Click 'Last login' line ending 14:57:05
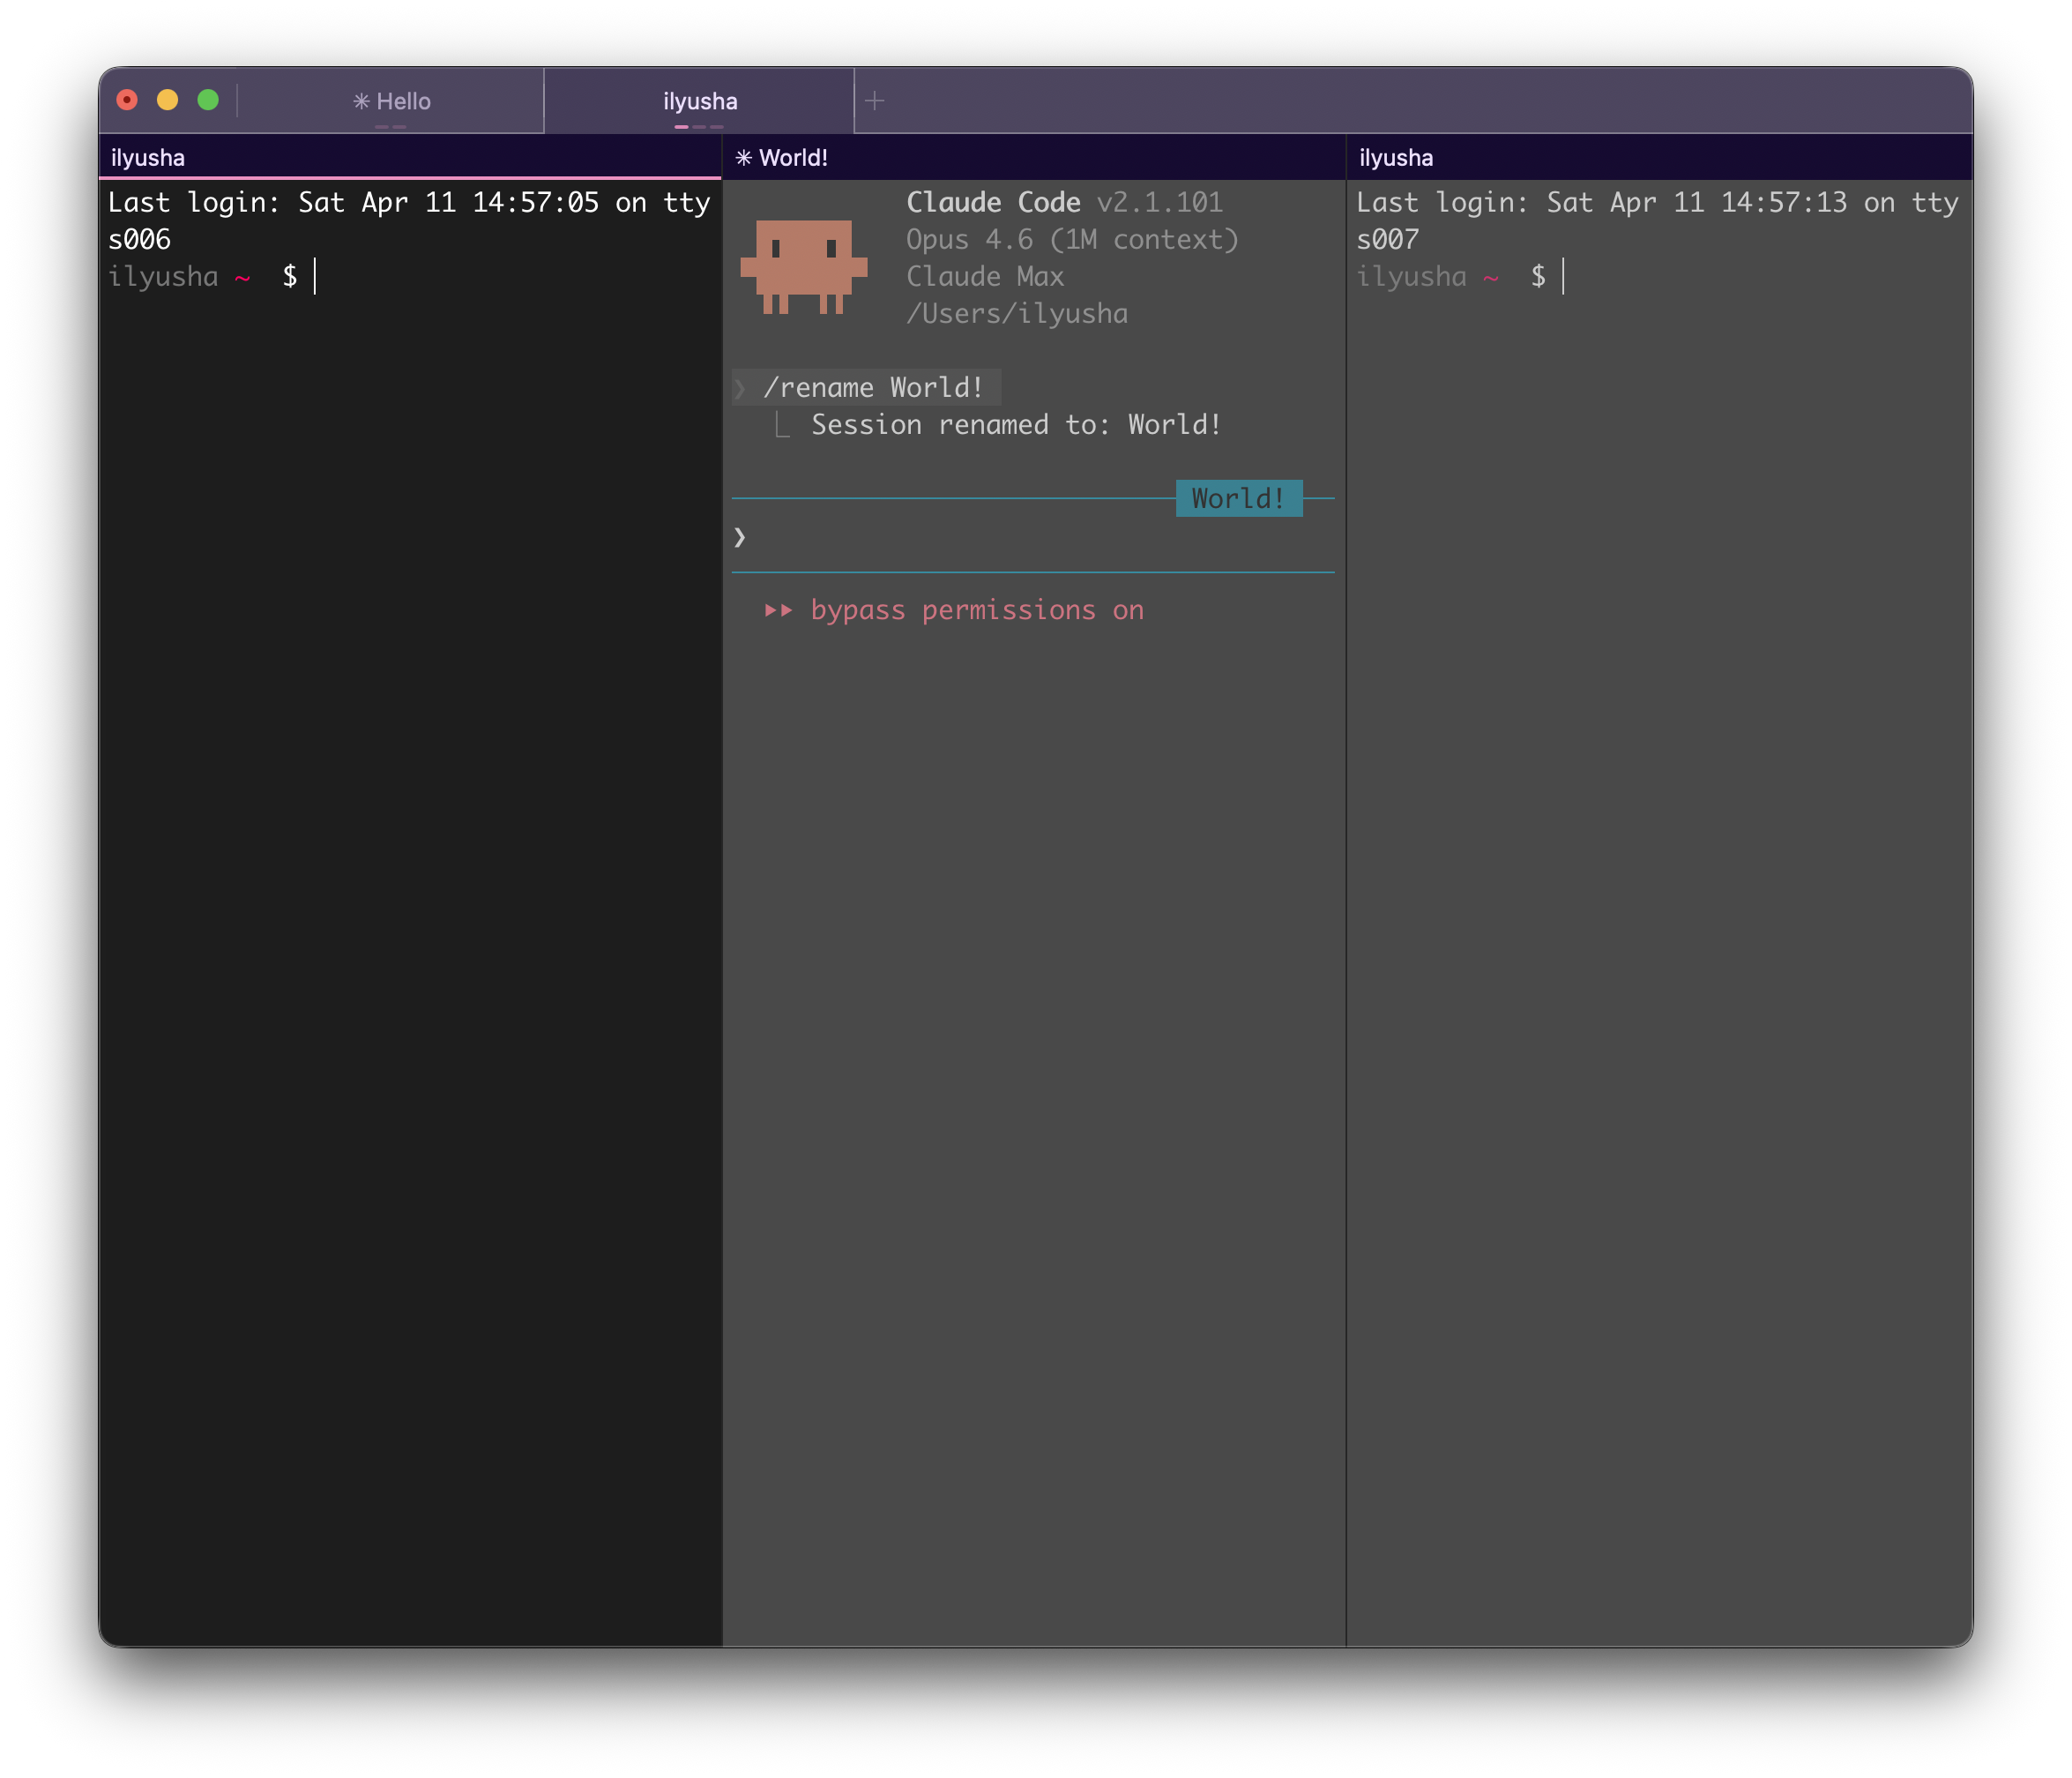Screen dimensions: 2072x1778 [x=409, y=202]
